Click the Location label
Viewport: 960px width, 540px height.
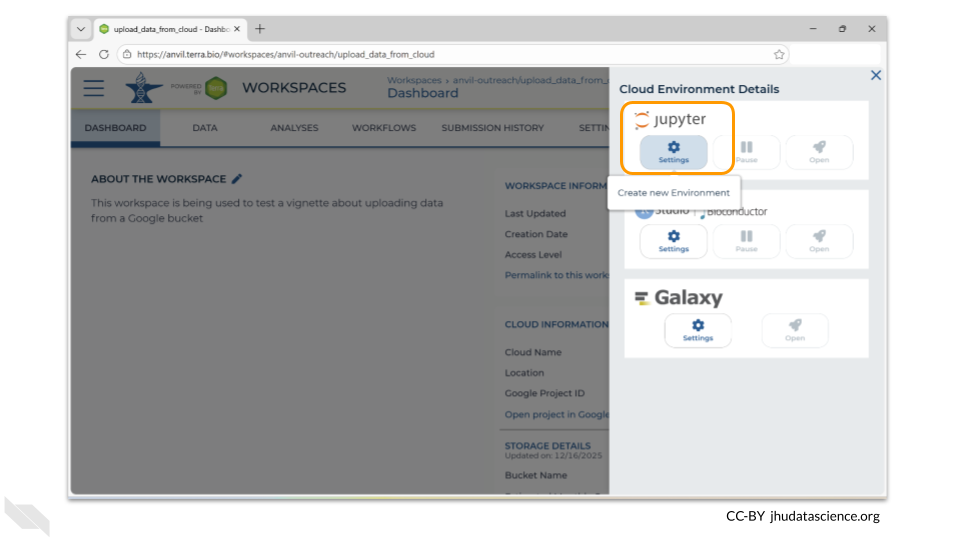pos(524,373)
